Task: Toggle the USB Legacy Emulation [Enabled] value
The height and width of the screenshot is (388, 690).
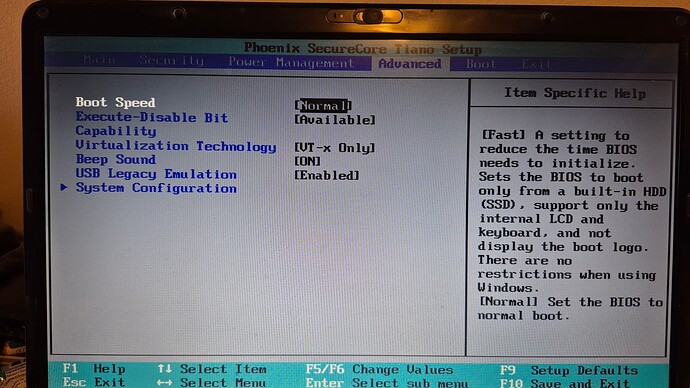Action: [x=327, y=175]
